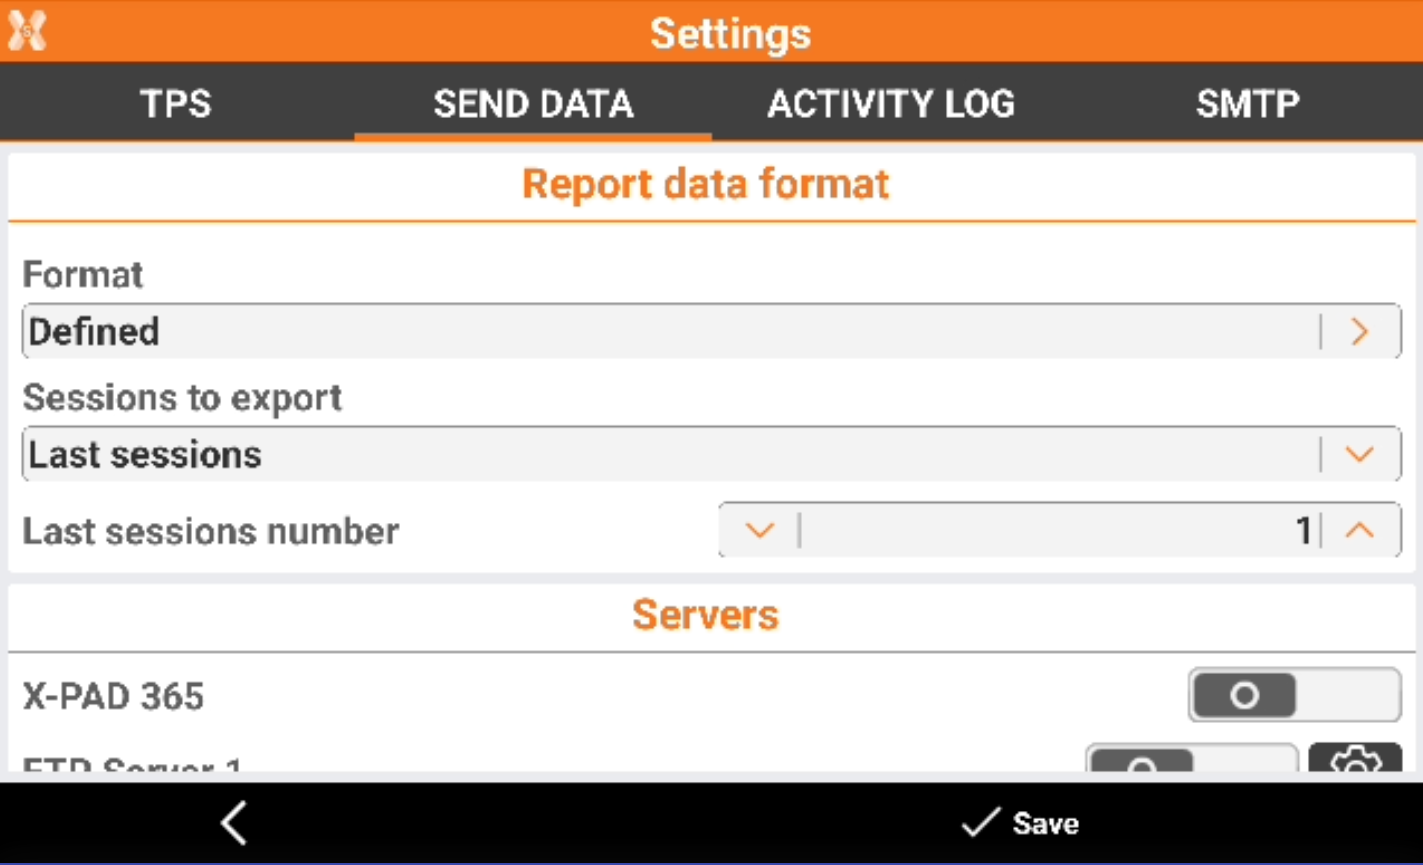Save the settings
The width and height of the screenshot is (1423, 865).
1021,823
